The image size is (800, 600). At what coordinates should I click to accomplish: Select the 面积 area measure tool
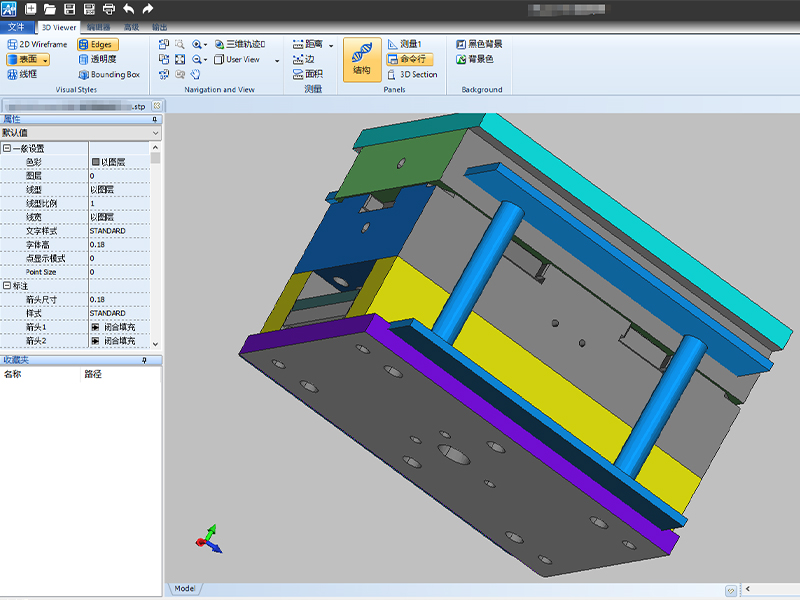coord(308,74)
